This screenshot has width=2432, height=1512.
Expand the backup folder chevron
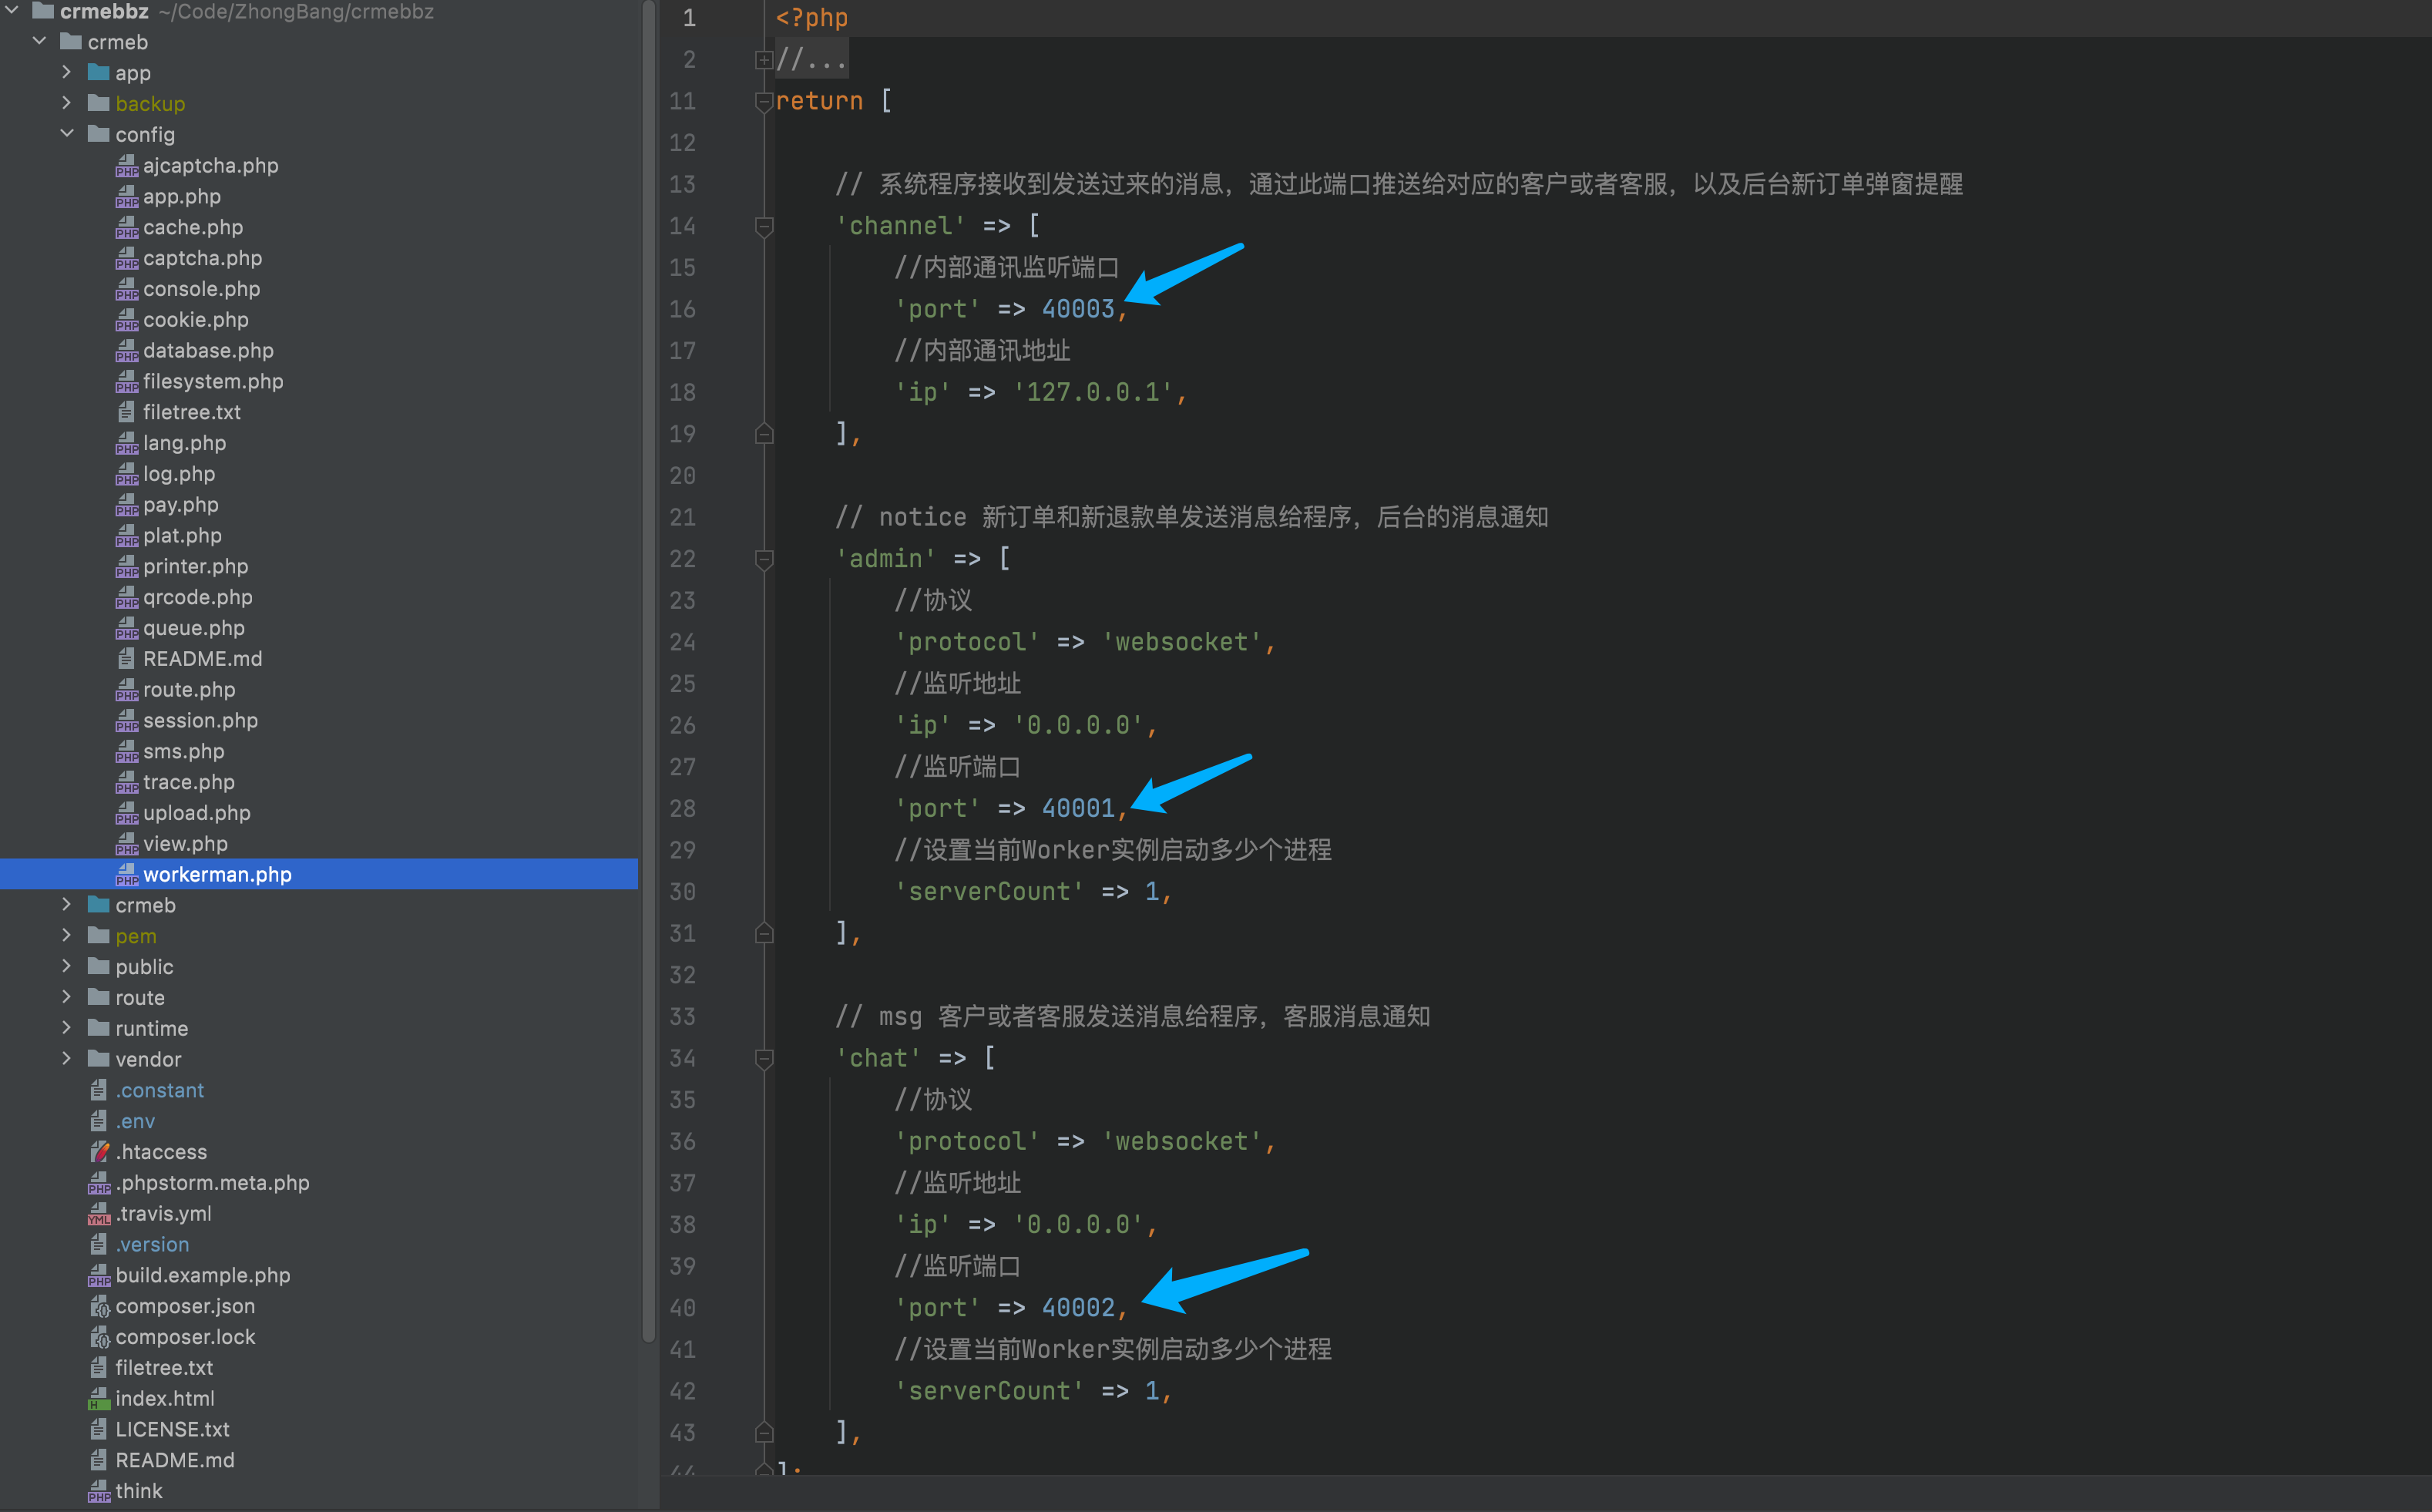point(67,103)
